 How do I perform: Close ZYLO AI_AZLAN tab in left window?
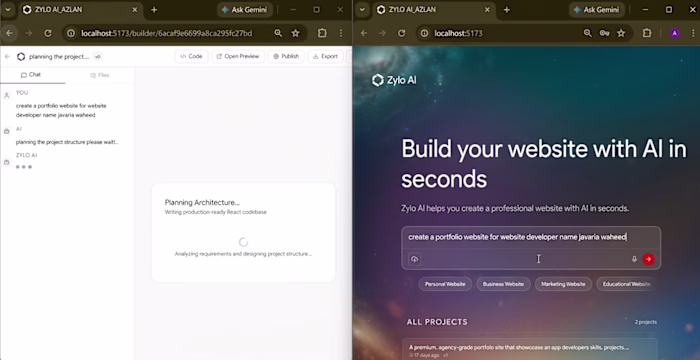pyautogui.click(x=134, y=10)
